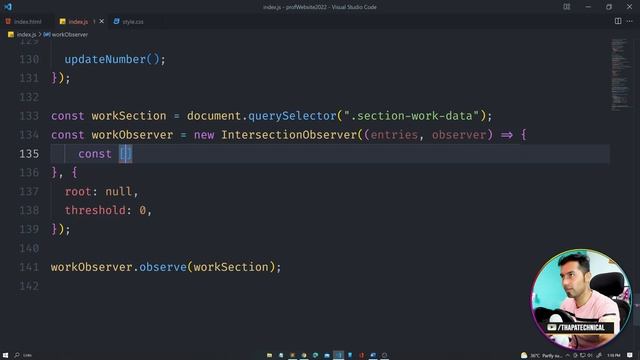Click line number 141 in gutter

click(x=29, y=267)
